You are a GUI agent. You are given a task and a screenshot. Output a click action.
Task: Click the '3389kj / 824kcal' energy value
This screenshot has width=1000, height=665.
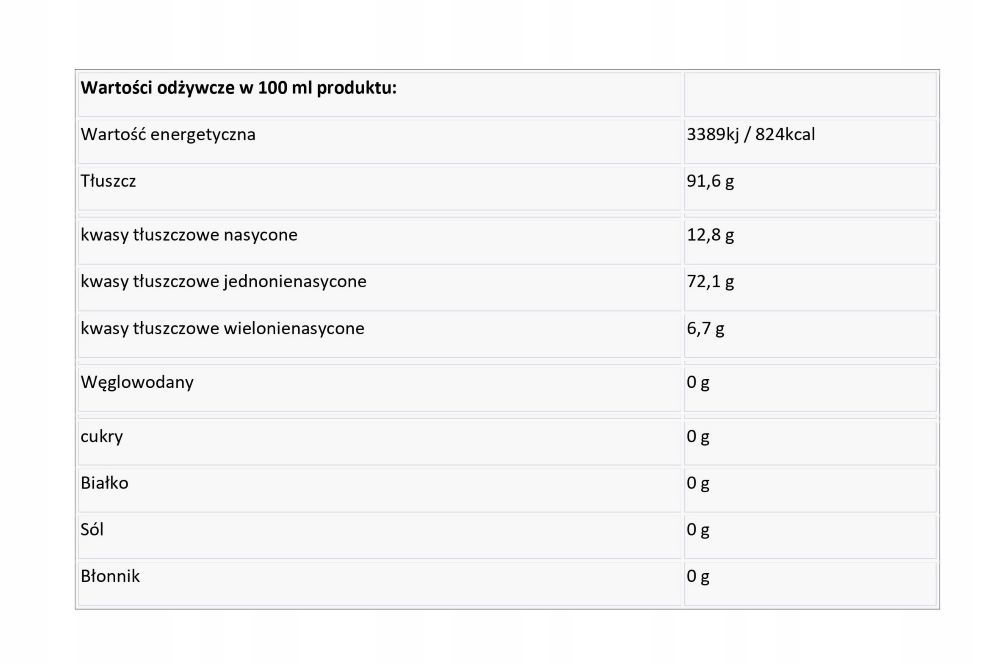pyautogui.click(x=750, y=134)
